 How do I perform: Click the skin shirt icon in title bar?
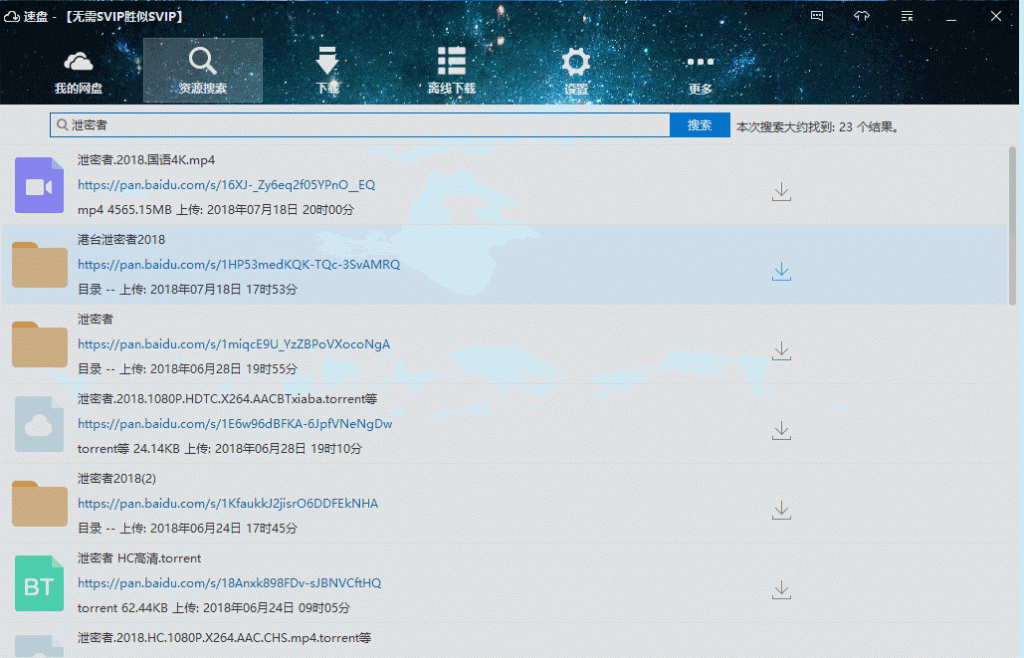pos(862,16)
